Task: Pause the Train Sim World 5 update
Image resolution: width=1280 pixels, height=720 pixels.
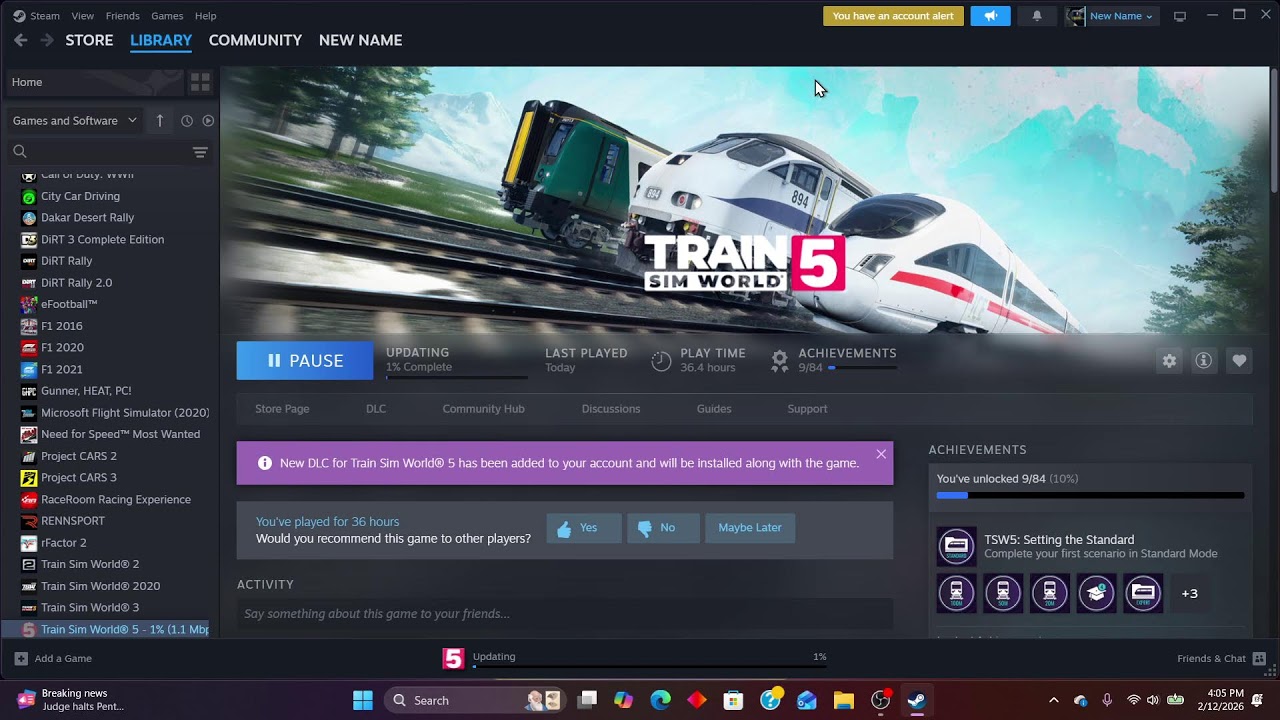Action: click(305, 361)
